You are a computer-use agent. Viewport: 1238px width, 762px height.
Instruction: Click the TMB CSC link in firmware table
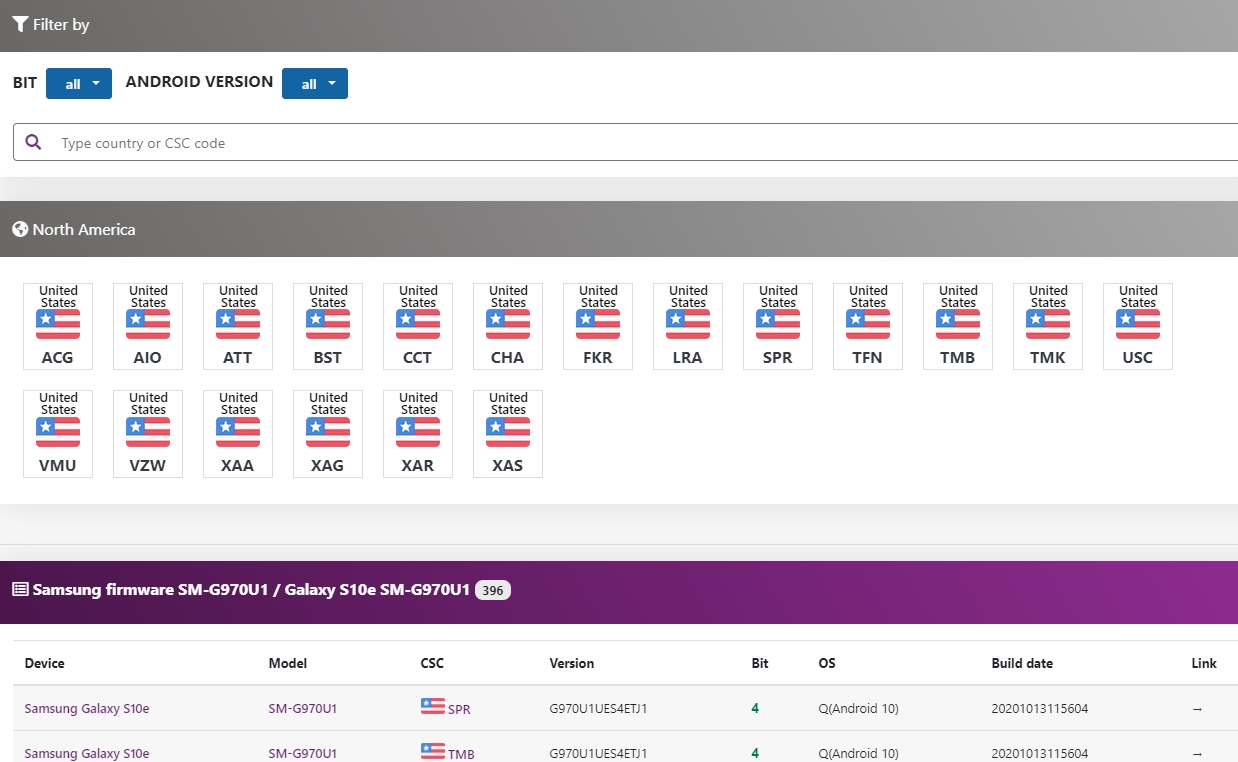(x=460, y=754)
